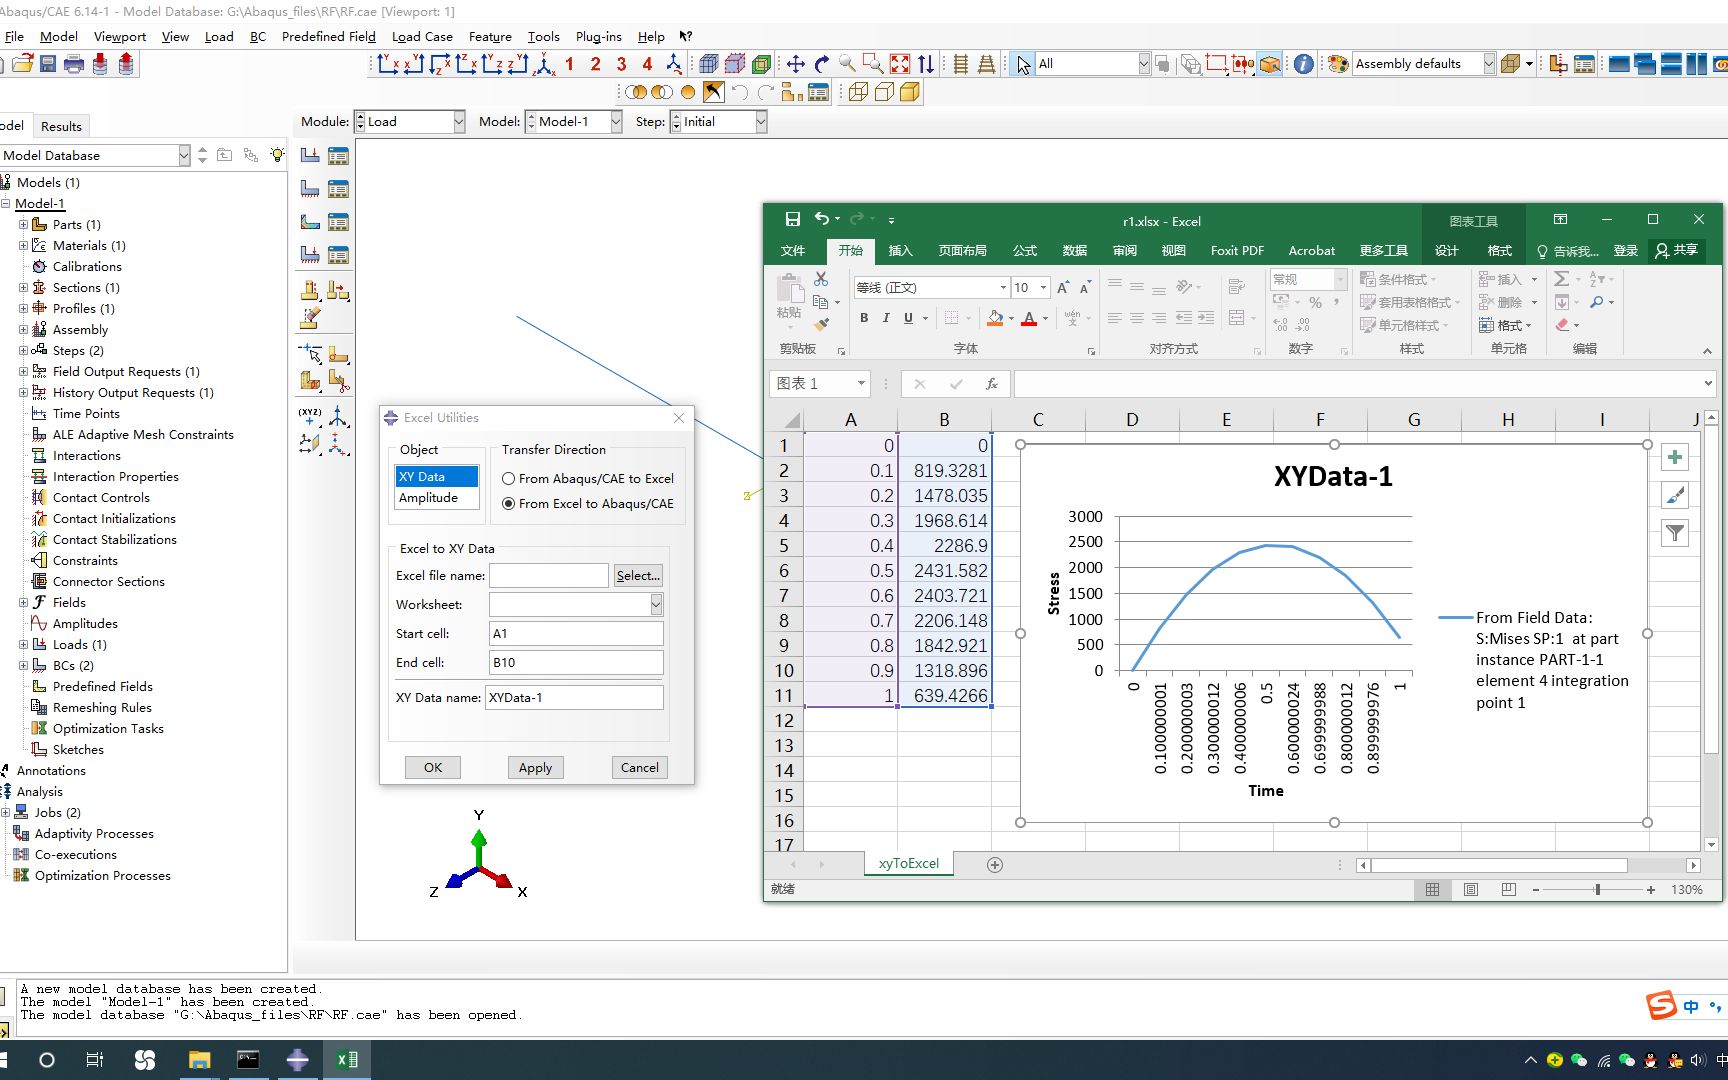Select the rotate view tool
1728x1080 pixels.
tap(822, 64)
